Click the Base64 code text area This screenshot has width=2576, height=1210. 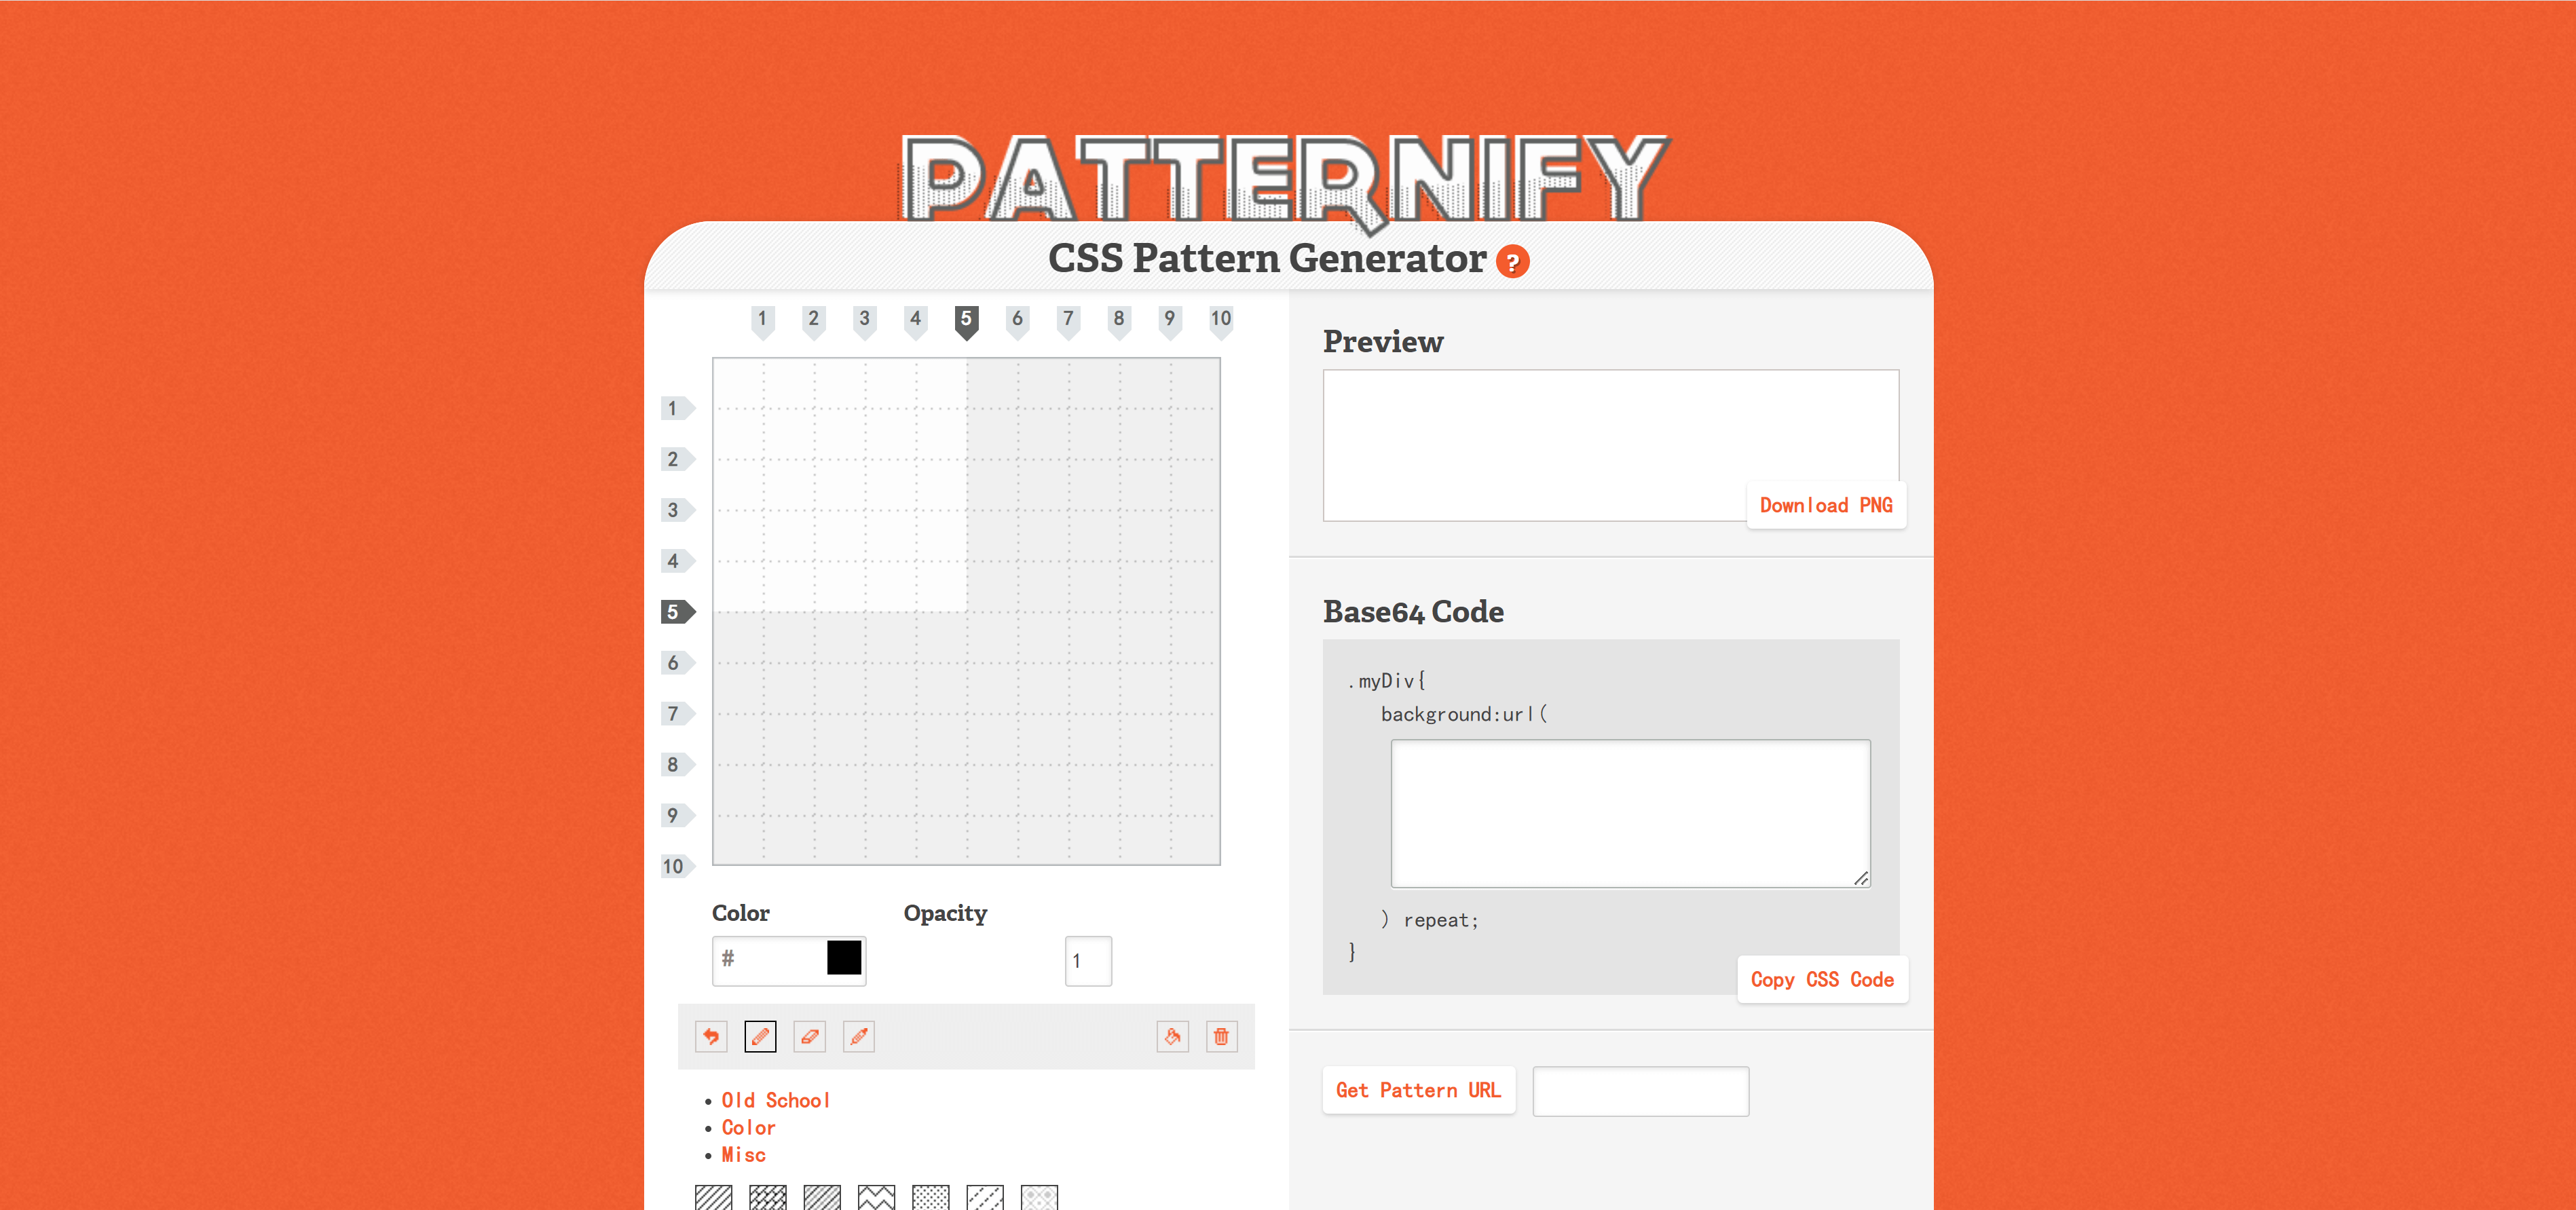click(1629, 813)
